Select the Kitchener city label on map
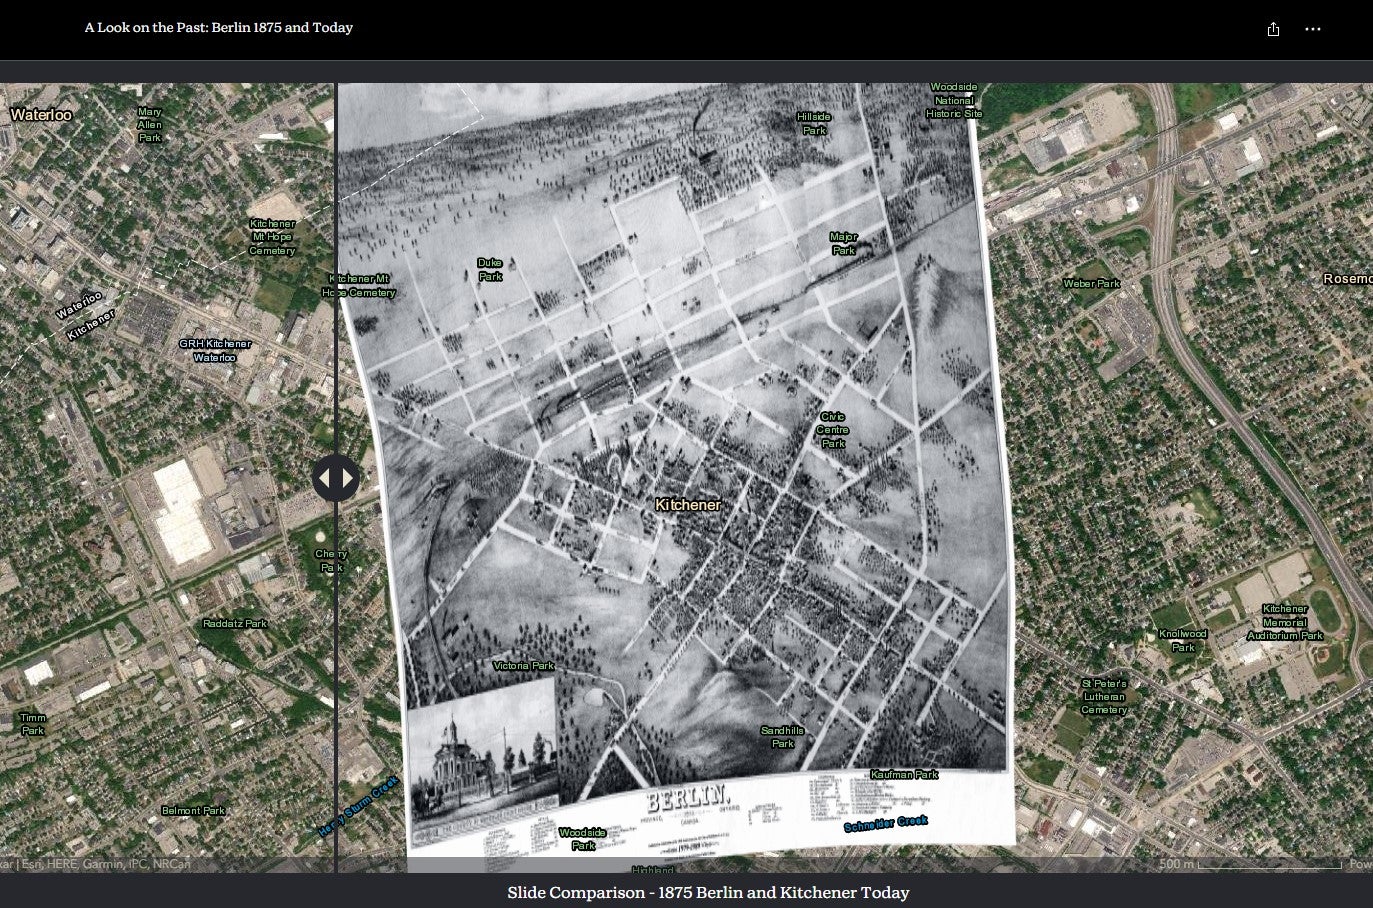The width and height of the screenshot is (1373, 908). tap(687, 505)
